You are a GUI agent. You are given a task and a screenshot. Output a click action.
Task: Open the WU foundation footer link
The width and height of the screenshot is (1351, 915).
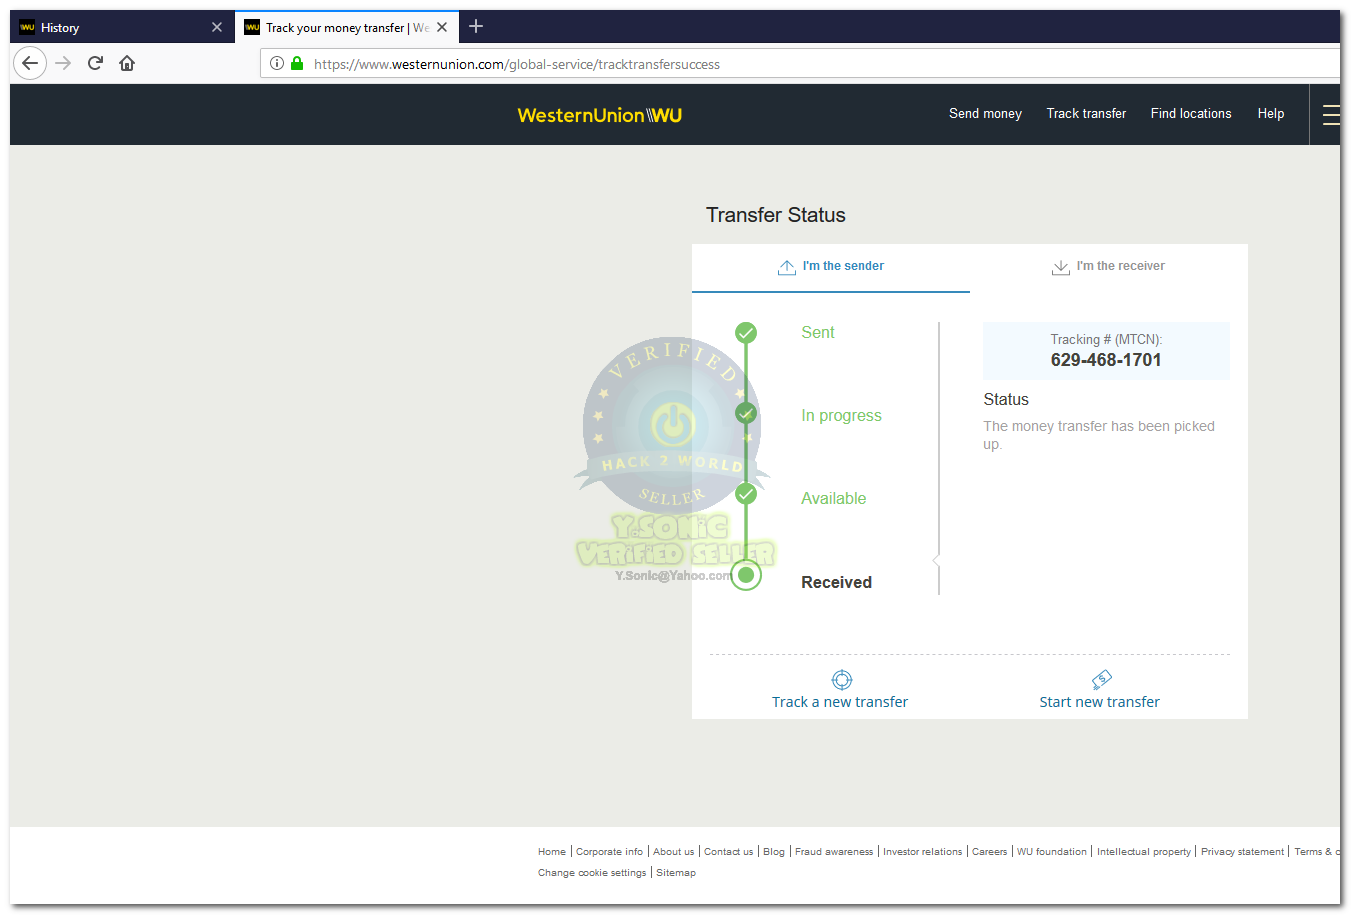pyautogui.click(x=1052, y=852)
